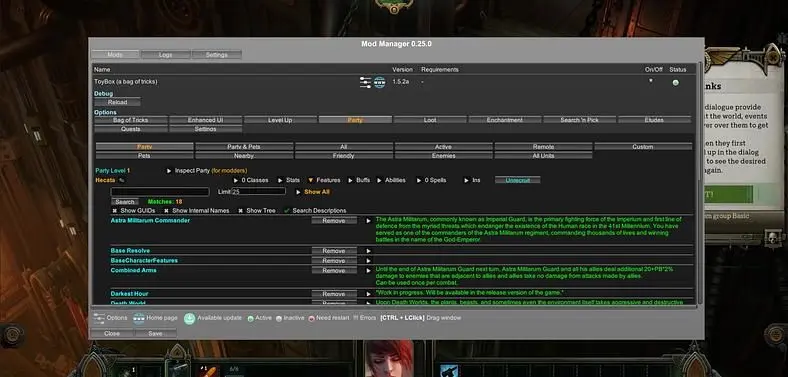788x377 pixels.
Task: Click the grey Inactive legend dot
Action: pyautogui.click(x=278, y=318)
